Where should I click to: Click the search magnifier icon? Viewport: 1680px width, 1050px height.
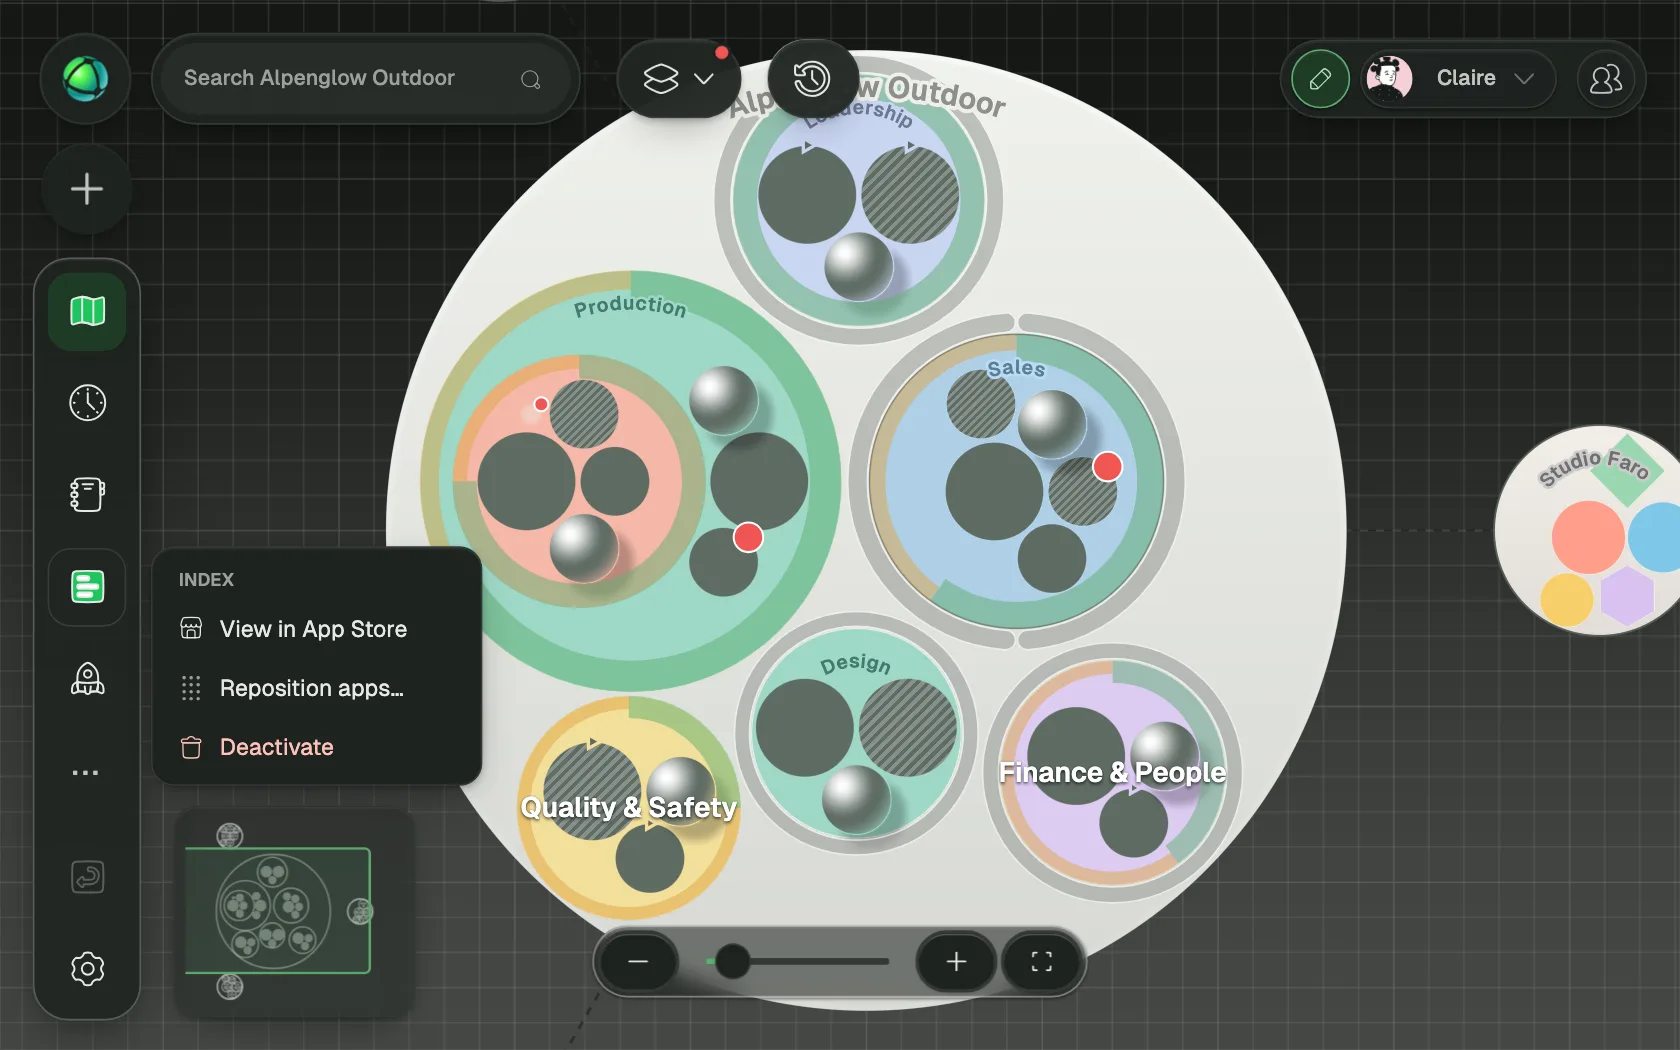[531, 79]
